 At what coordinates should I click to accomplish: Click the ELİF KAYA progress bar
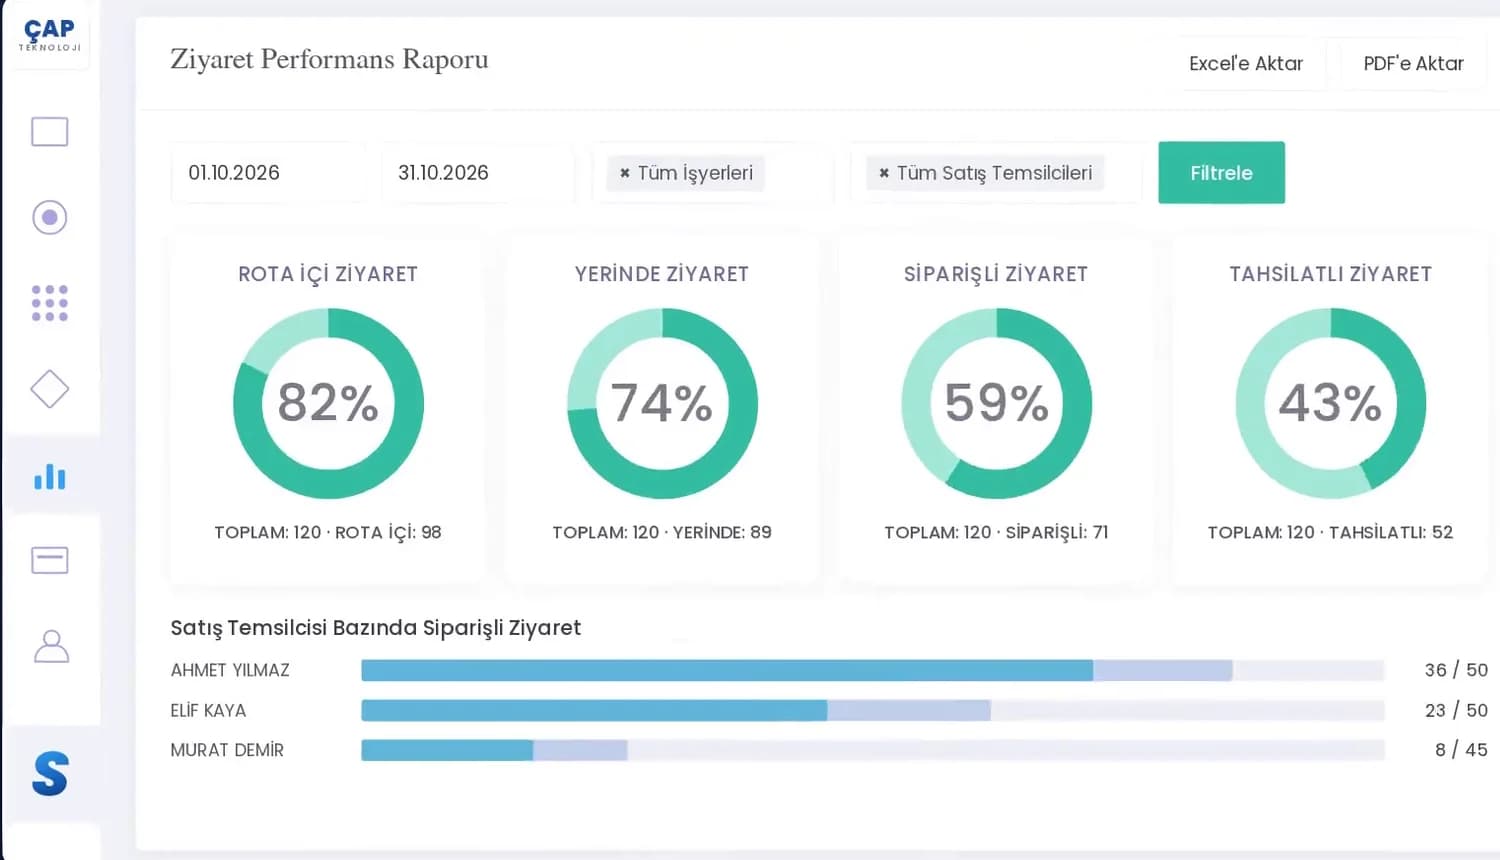[873, 710]
